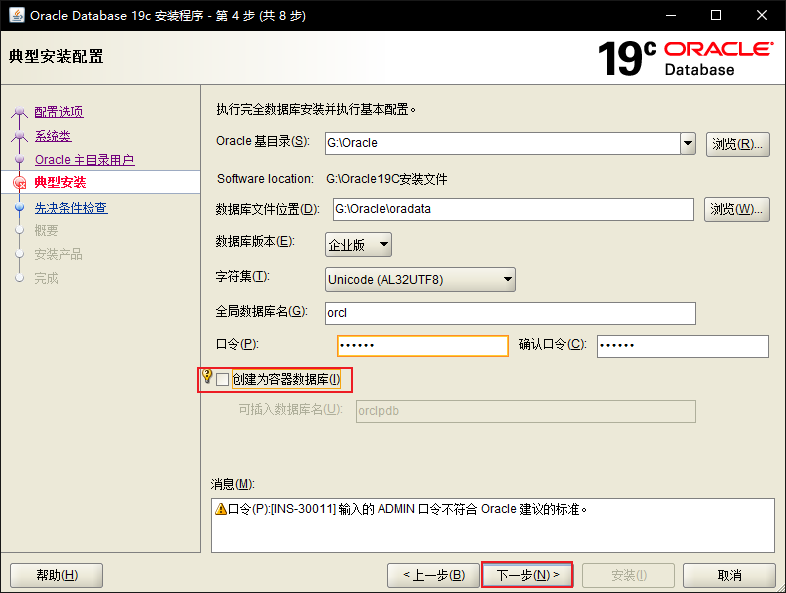Focus the 确认口令(C) confirm password field

click(683, 346)
